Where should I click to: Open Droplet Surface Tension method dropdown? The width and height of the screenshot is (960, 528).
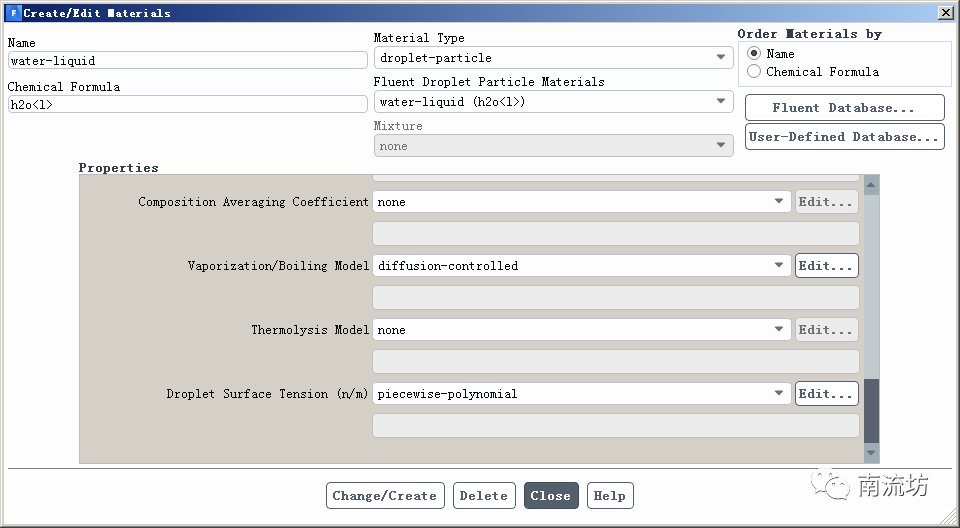(x=582, y=394)
